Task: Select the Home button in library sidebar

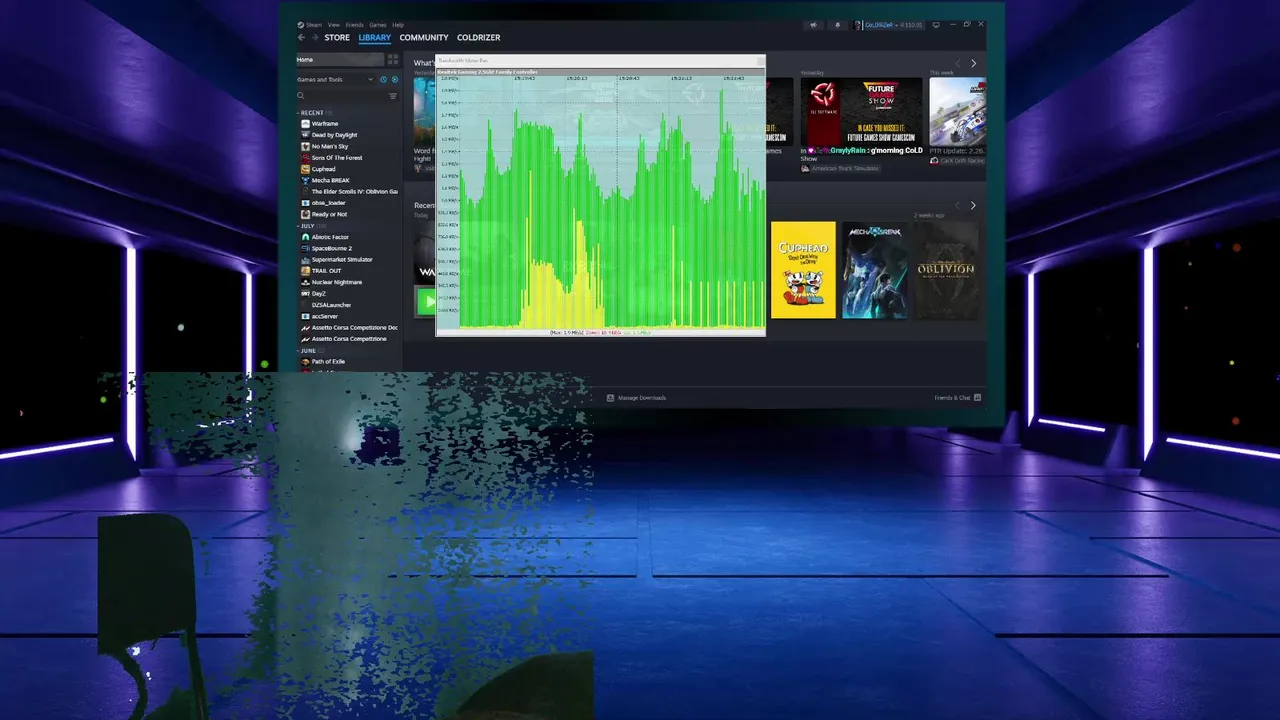Action: pos(340,60)
